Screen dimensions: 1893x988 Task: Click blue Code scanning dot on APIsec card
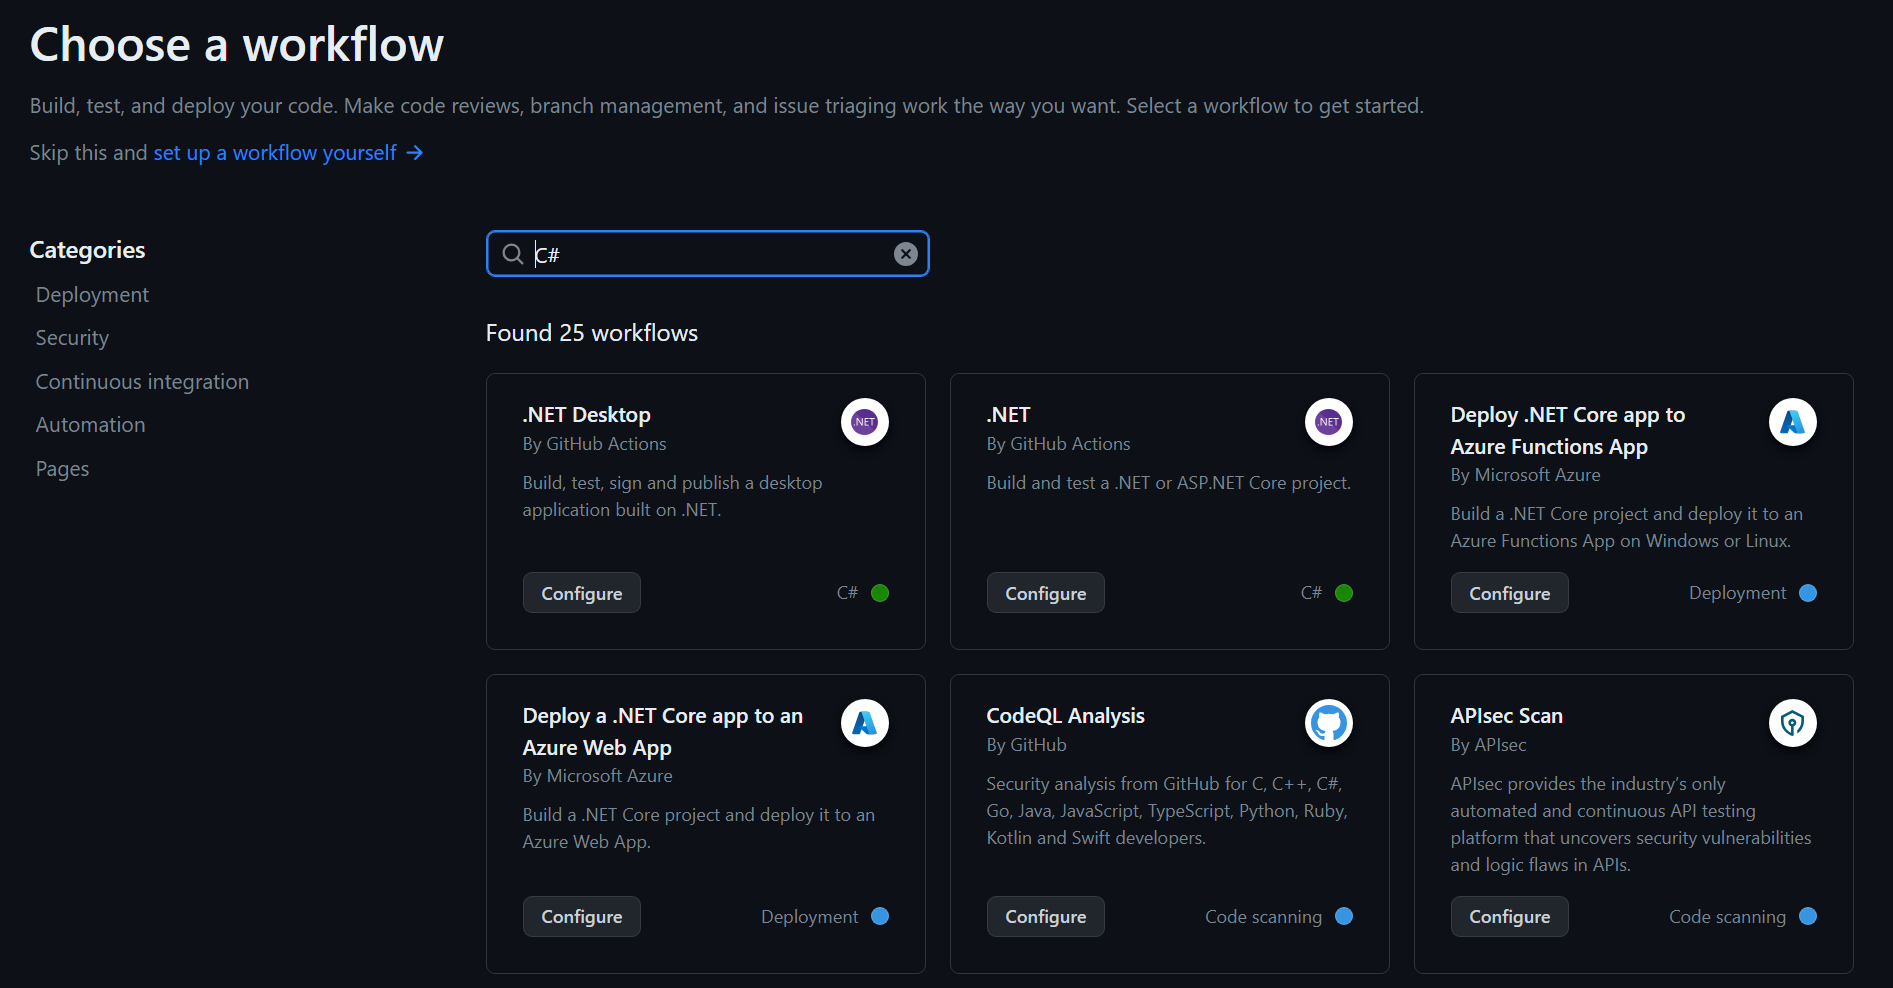[1808, 916]
